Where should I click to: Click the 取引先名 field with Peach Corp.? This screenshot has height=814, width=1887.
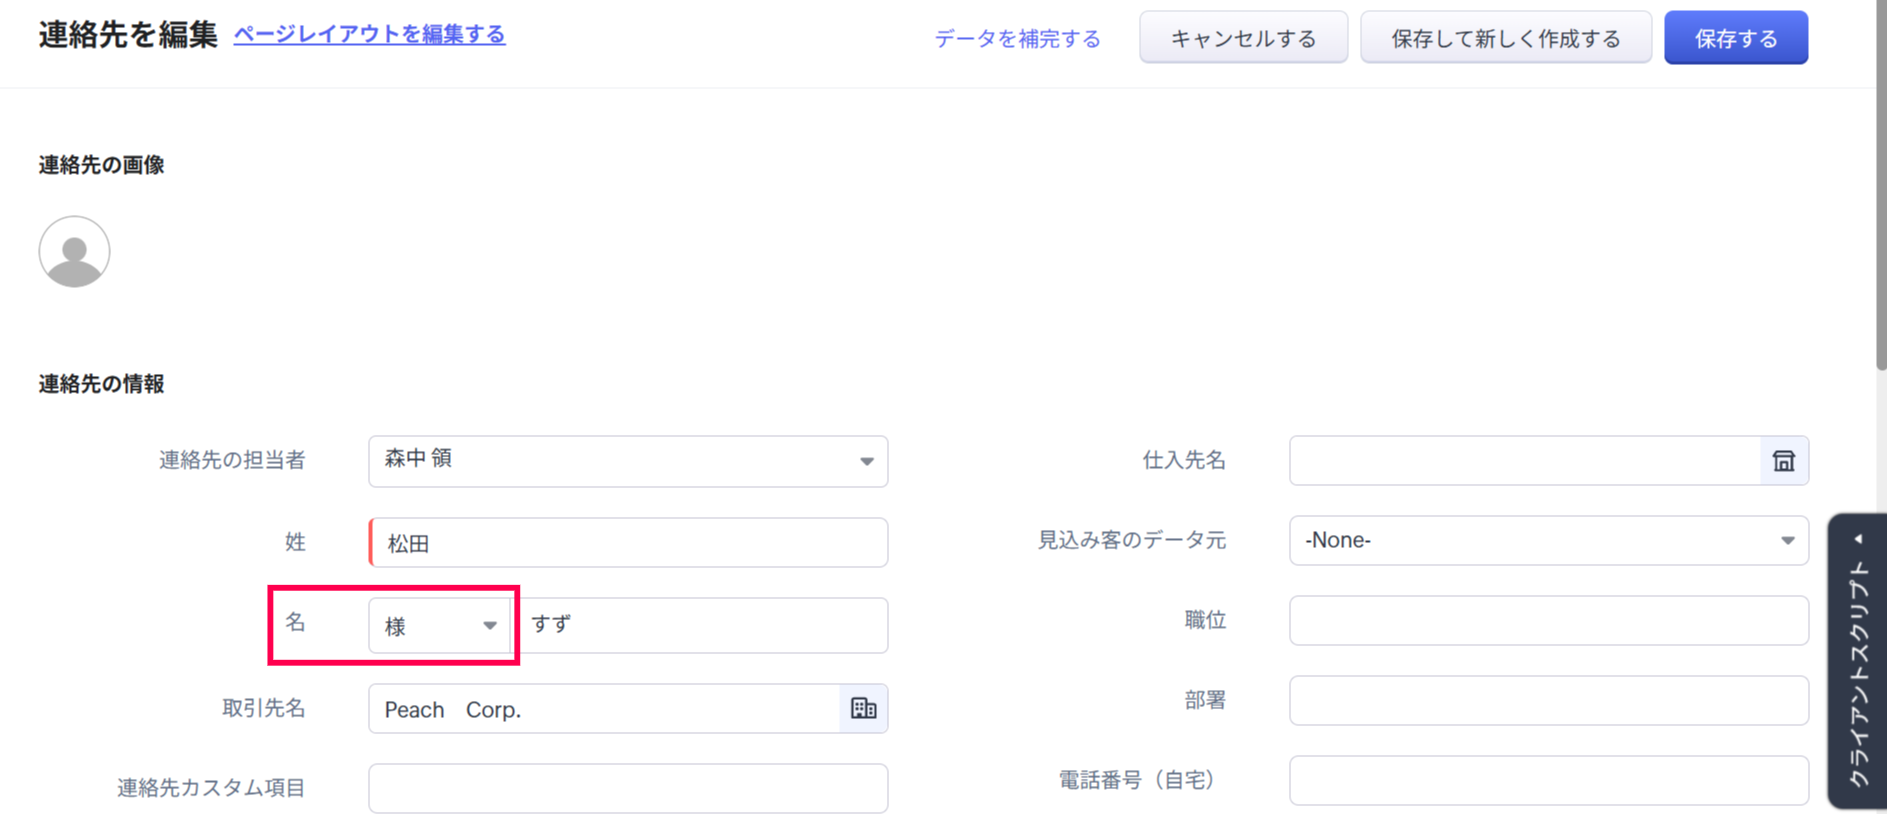[603, 709]
